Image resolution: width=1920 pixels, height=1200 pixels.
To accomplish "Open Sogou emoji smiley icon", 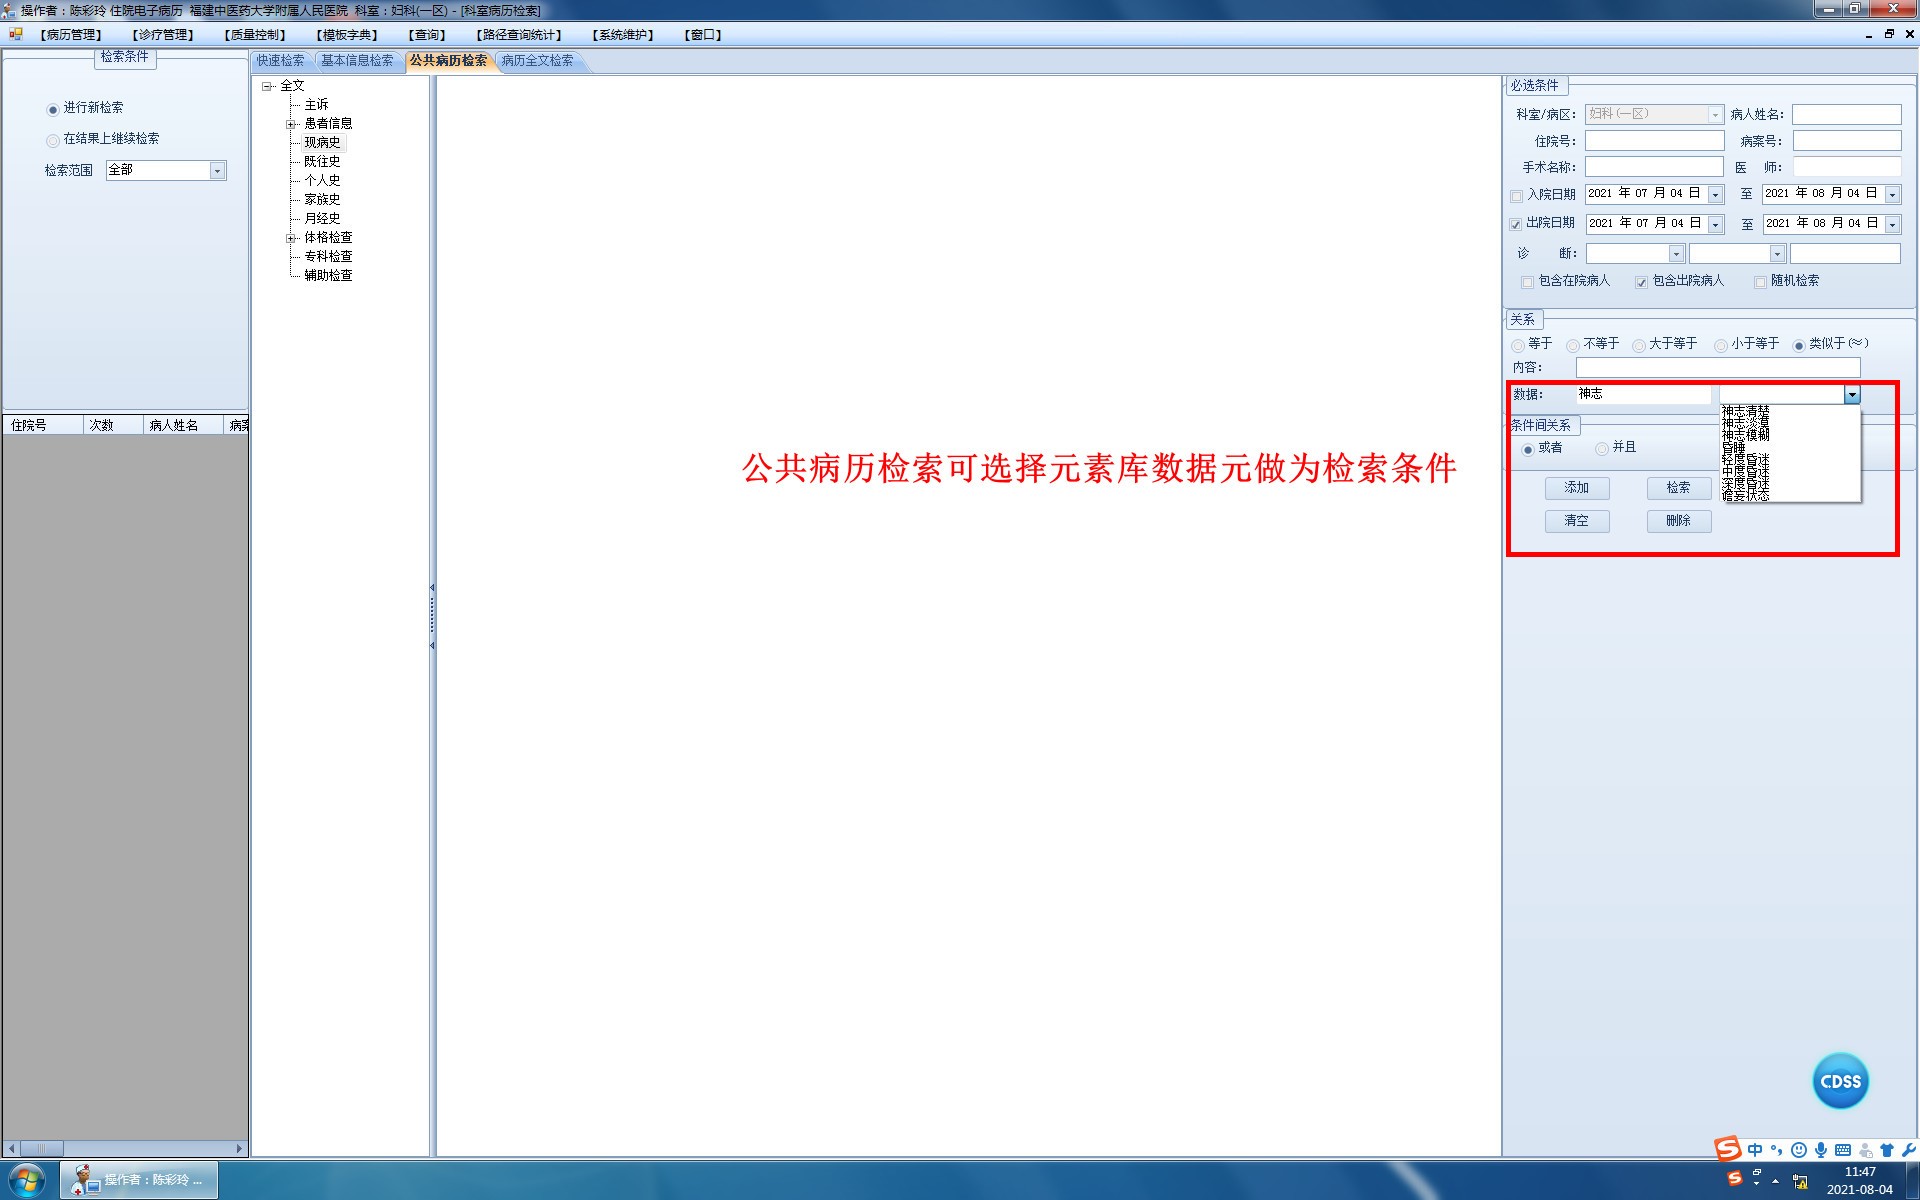I will tap(1799, 1150).
